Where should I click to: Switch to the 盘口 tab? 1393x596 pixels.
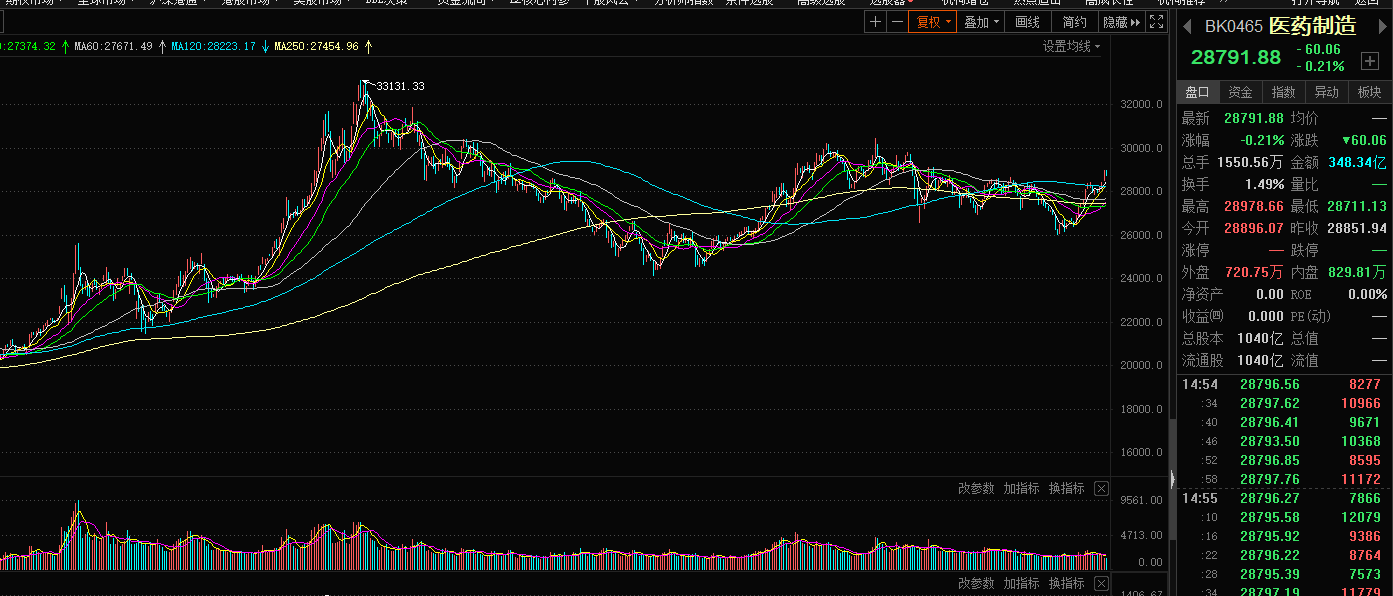tap(1197, 92)
